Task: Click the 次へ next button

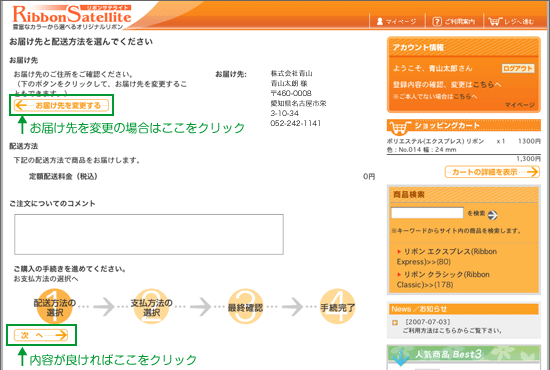Action: click(x=41, y=335)
